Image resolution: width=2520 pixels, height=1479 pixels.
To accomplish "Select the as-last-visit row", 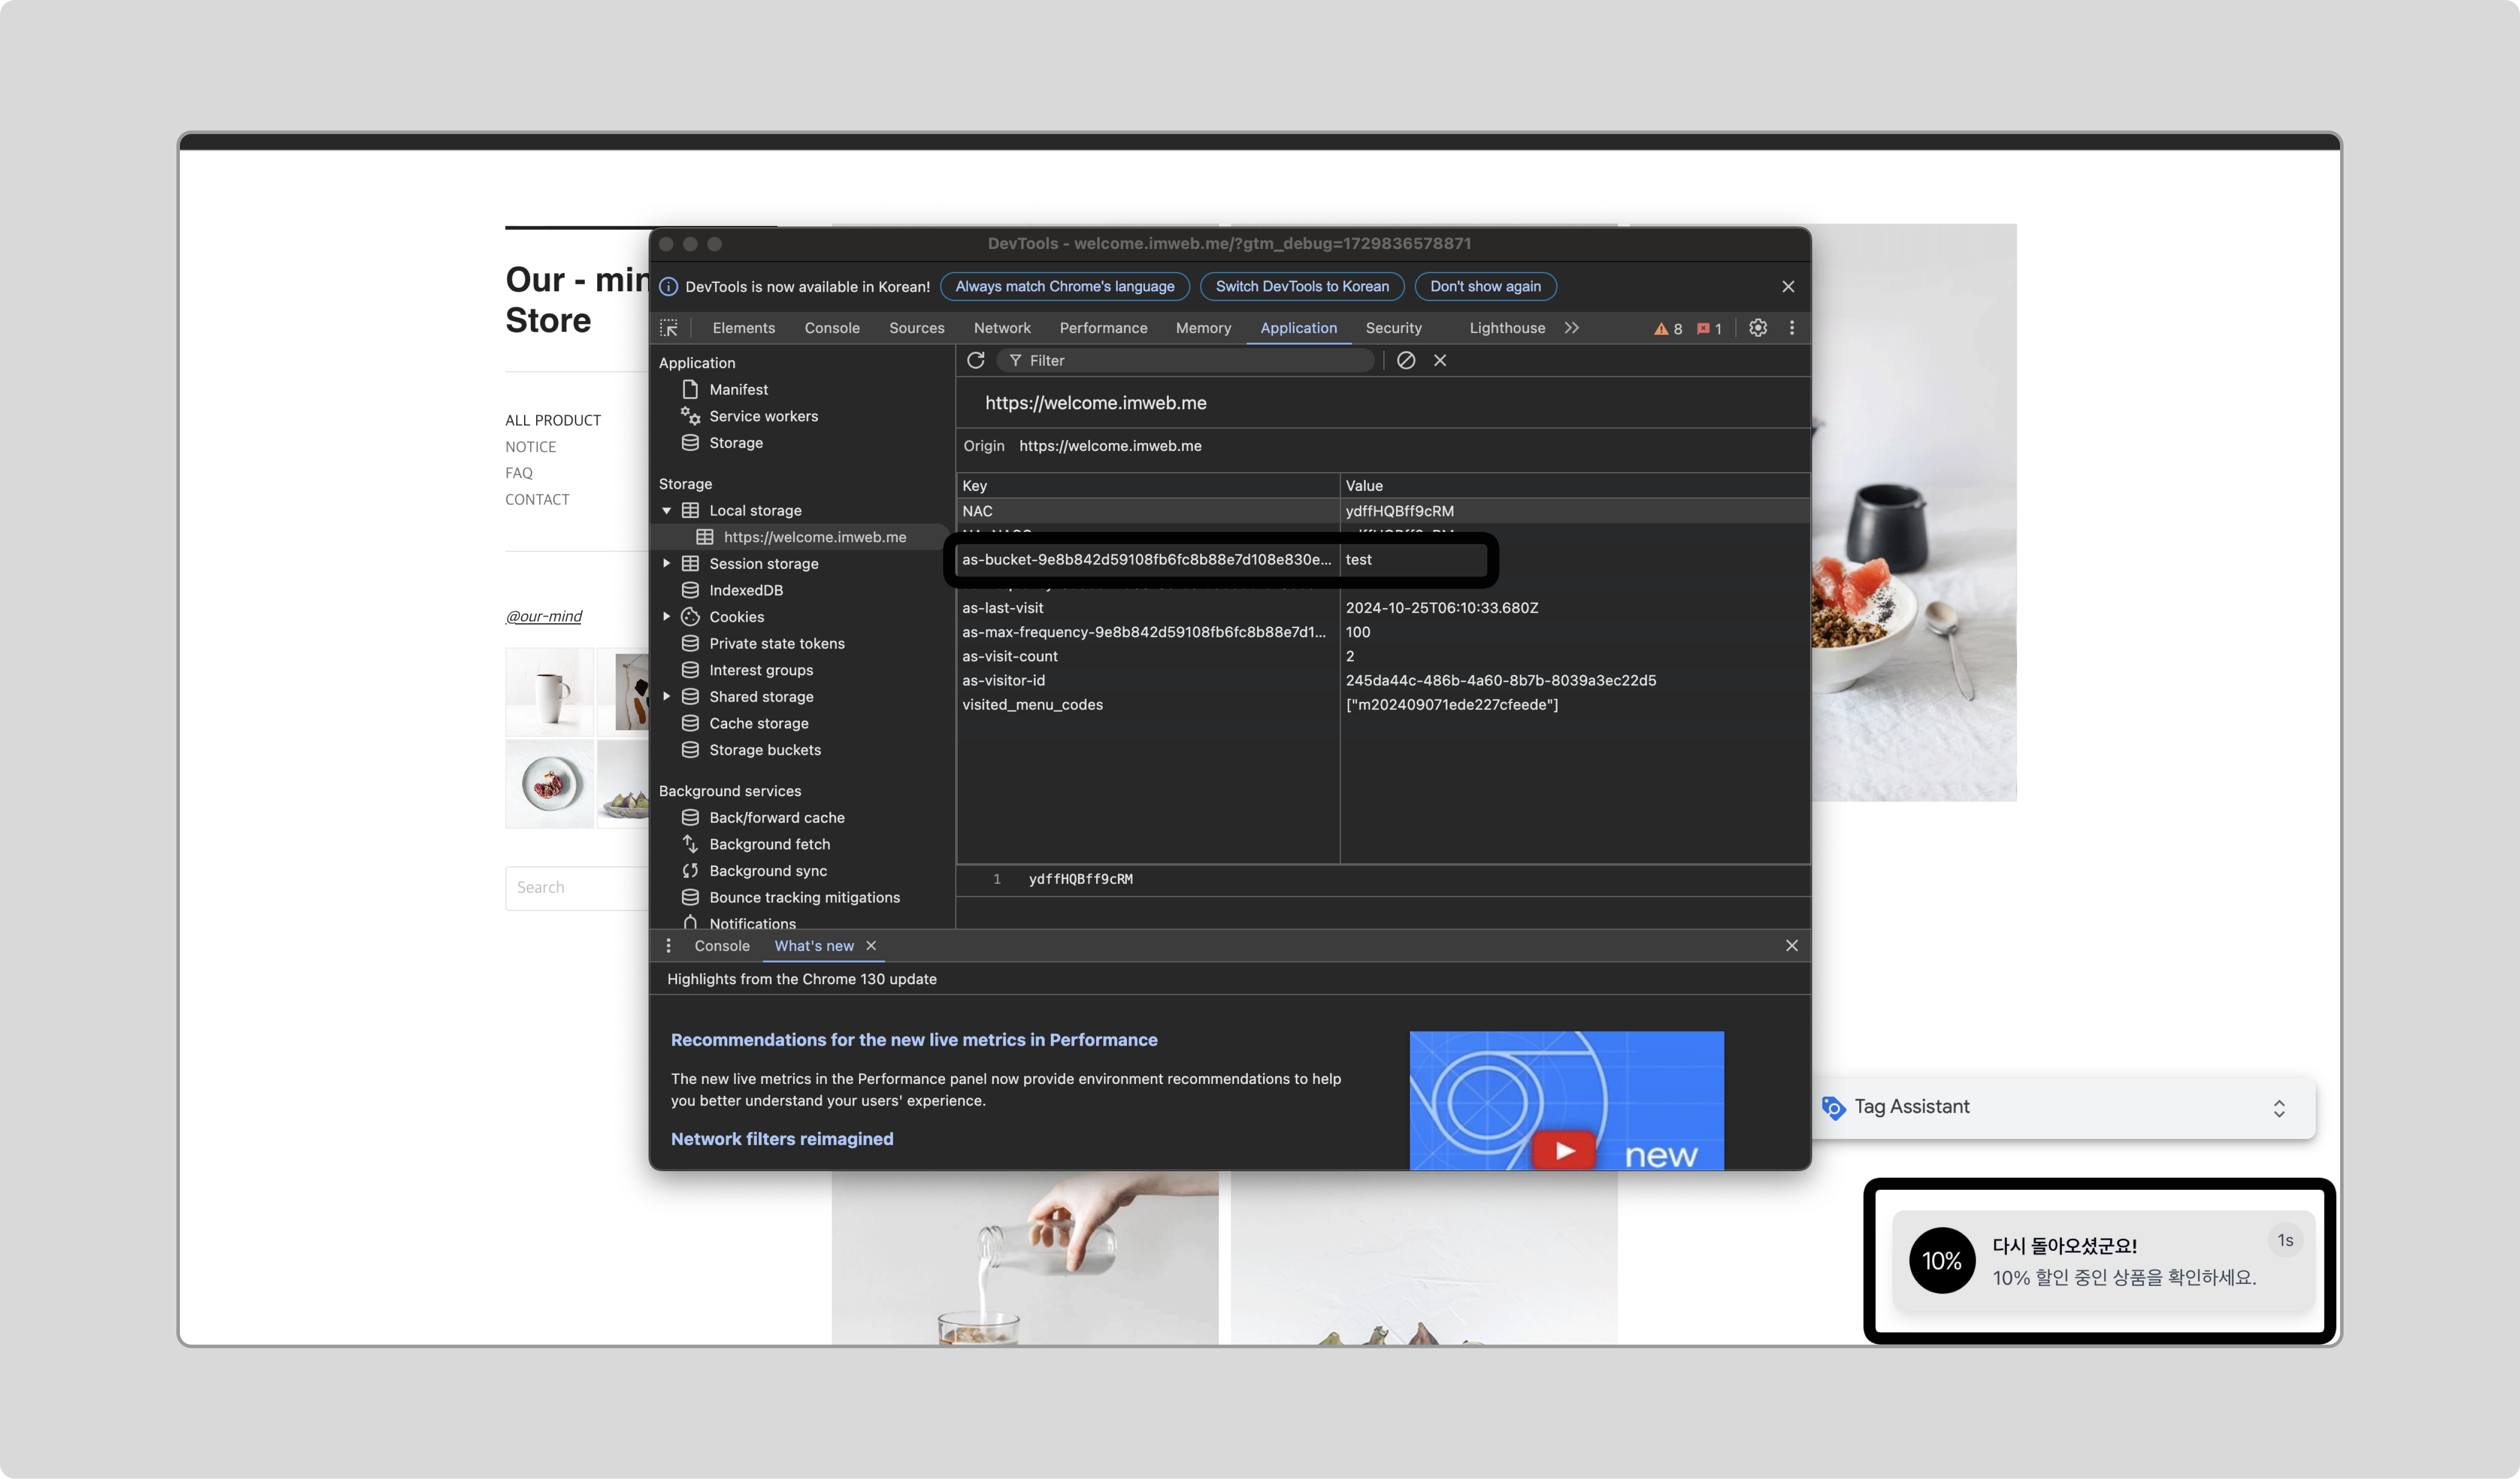I will 1383,608.
